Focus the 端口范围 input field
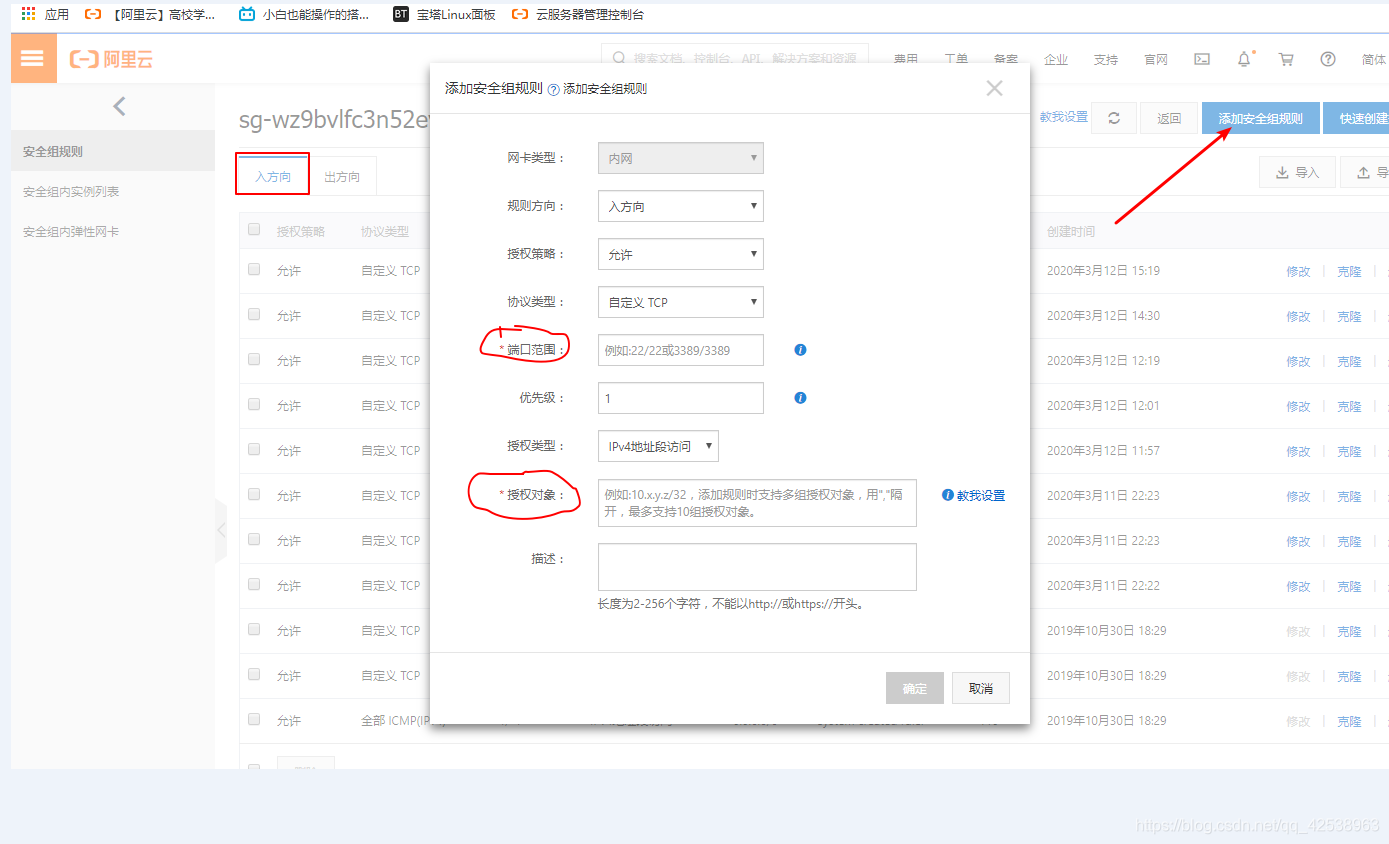This screenshot has width=1389, height=844. pos(680,350)
